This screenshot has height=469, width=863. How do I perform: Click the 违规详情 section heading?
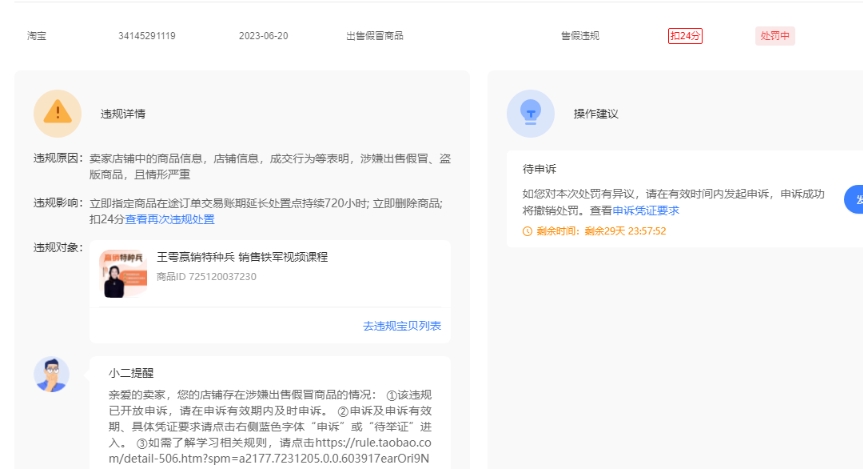(123, 114)
